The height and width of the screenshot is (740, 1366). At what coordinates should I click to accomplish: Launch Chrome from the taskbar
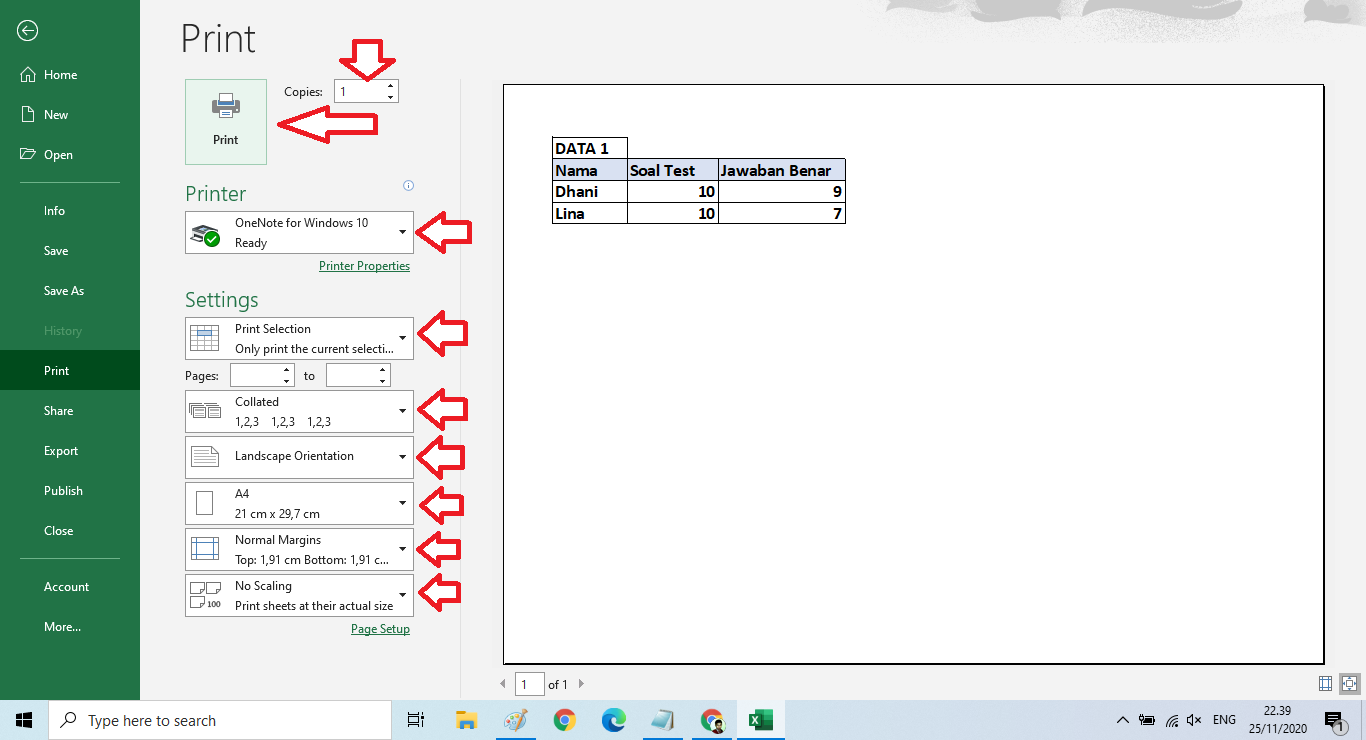[x=564, y=719]
